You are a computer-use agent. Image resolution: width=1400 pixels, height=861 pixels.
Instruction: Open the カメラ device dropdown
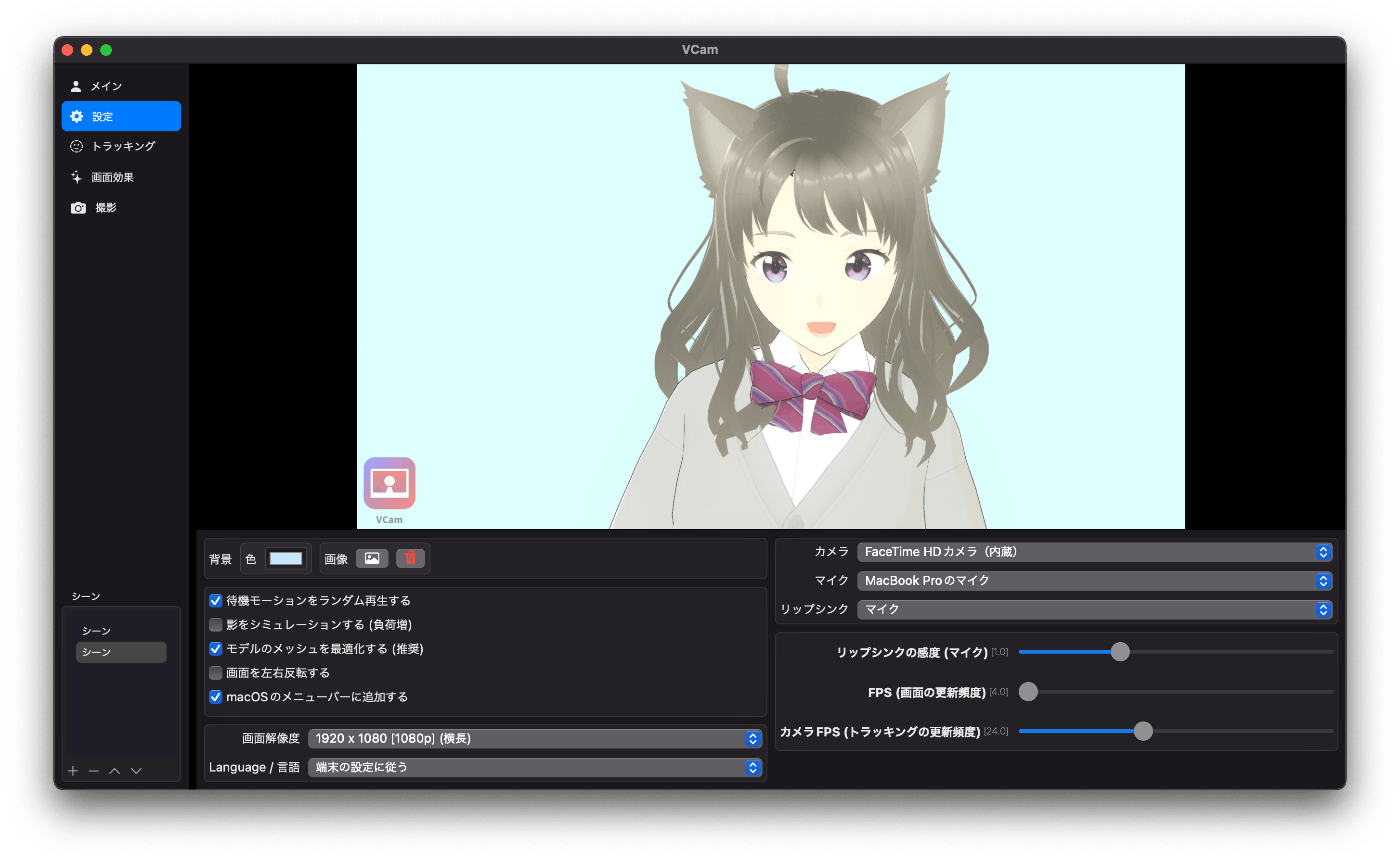[1095, 552]
